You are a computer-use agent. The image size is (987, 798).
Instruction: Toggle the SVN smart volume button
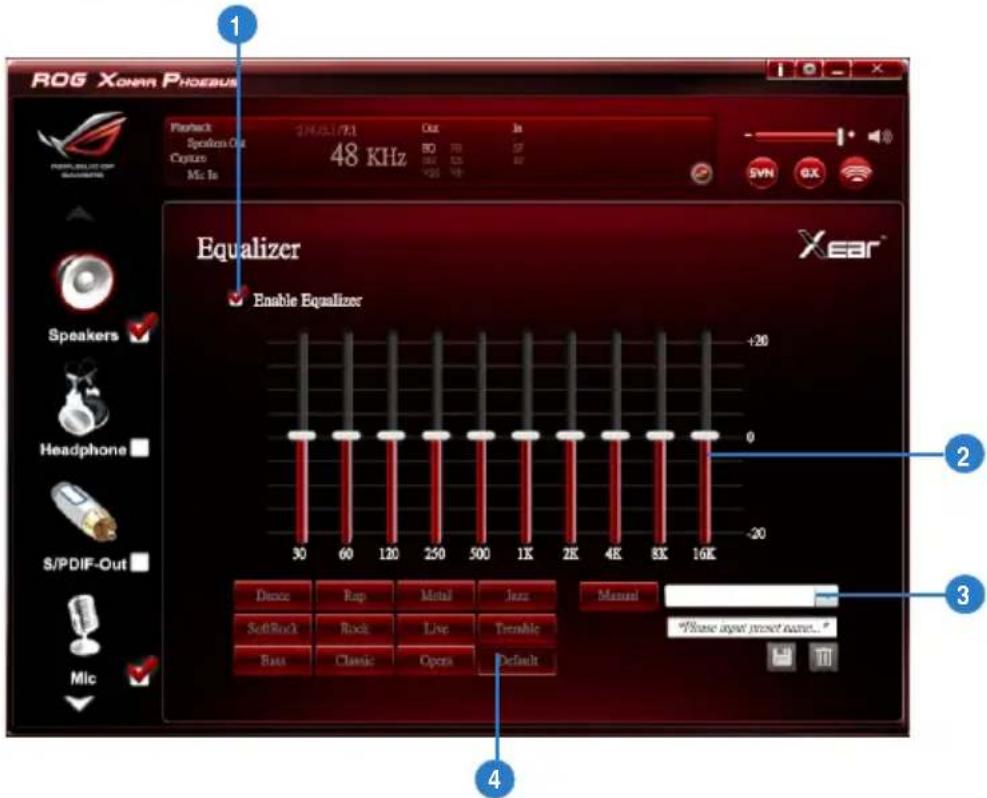click(x=760, y=172)
